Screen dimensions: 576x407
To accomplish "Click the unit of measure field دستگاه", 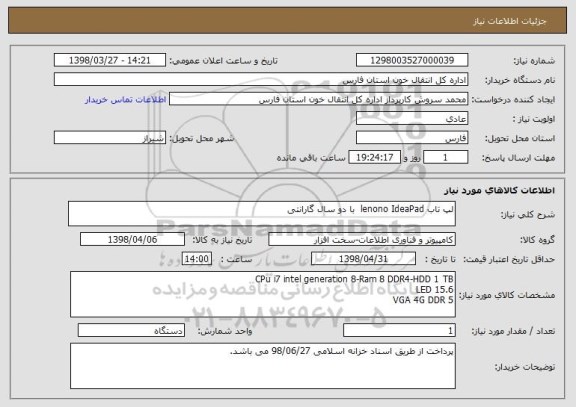I will [x=131, y=331].
